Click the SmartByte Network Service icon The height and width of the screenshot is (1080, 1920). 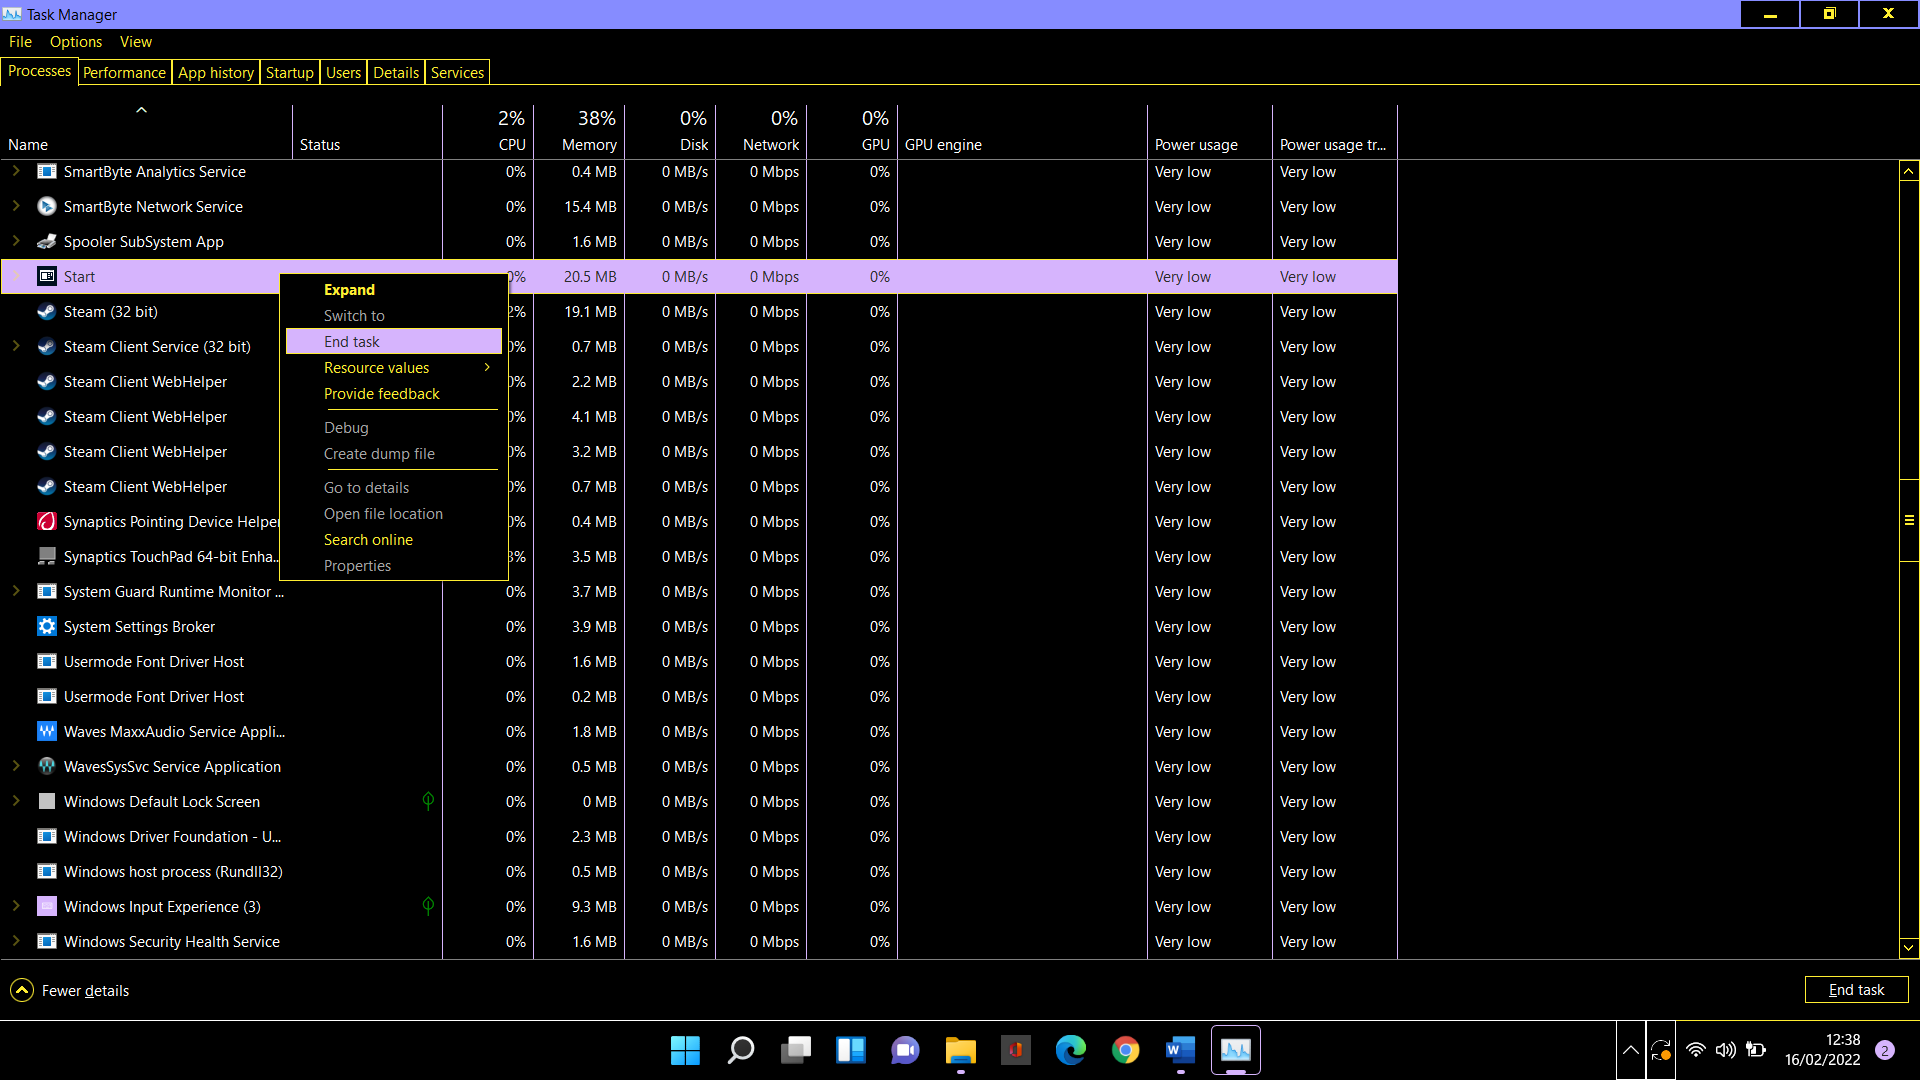[x=46, y=207]
